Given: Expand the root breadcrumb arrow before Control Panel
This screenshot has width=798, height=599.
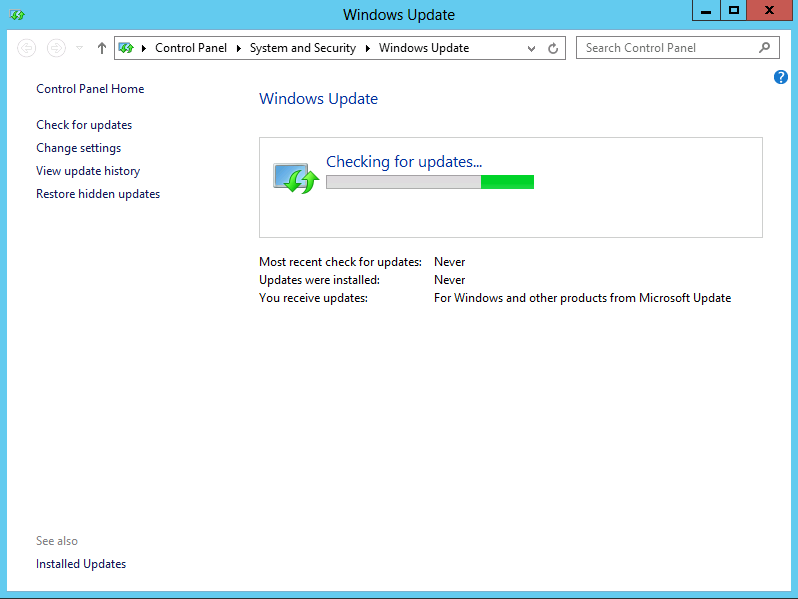Looking at the screenshot, I should 144,48.
